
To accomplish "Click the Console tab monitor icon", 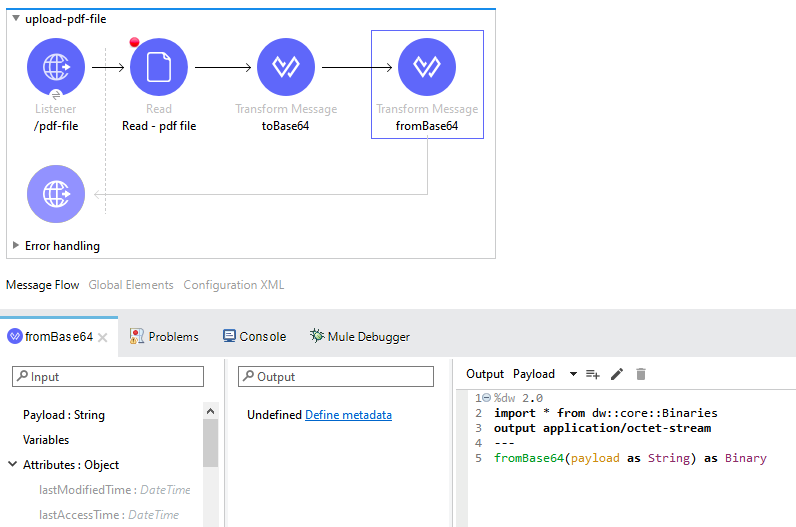I will point(229,336).
